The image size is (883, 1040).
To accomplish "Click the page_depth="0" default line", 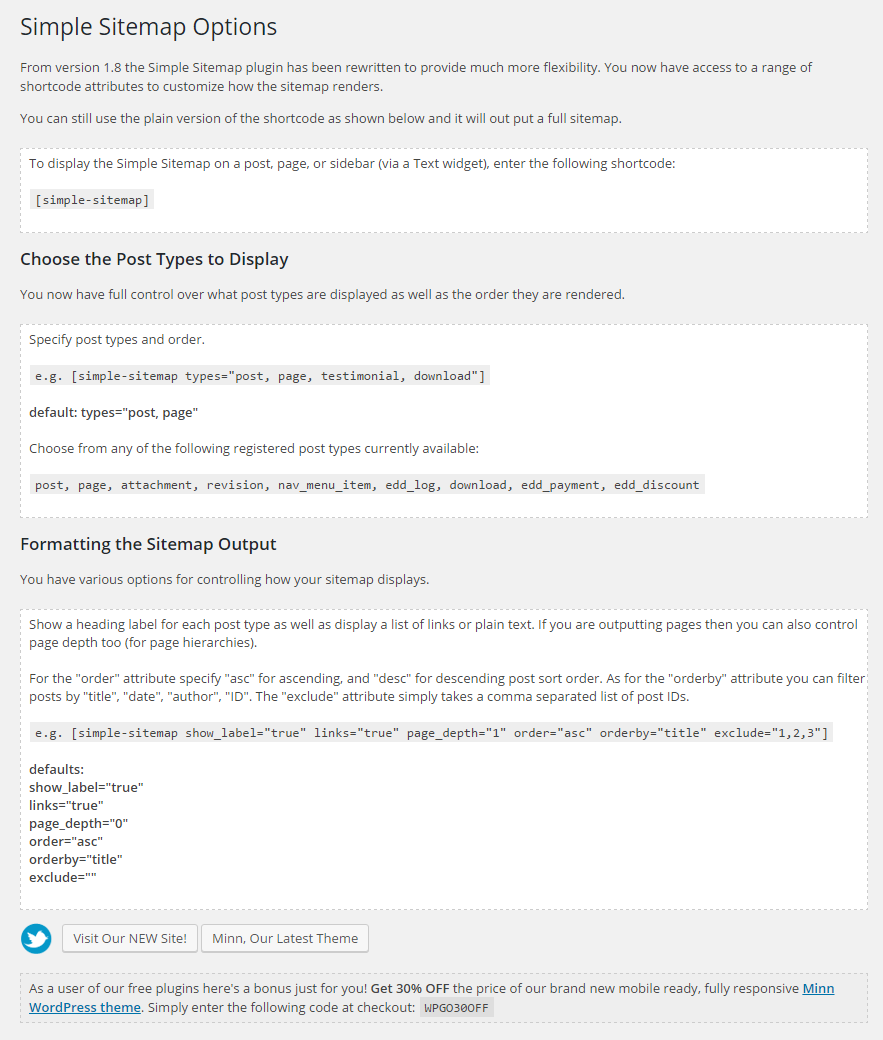I will [79, 823].
